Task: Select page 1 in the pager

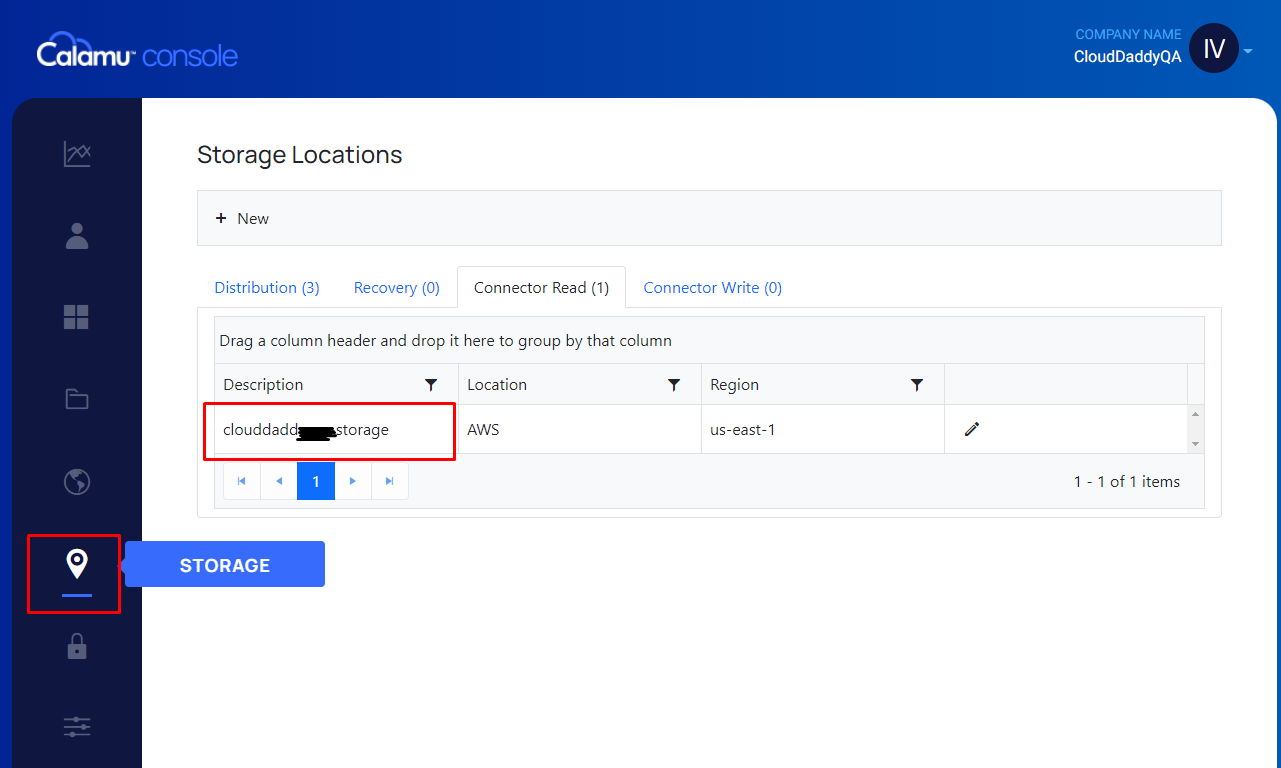Action: pyautogui.click(x=316, y=481)
